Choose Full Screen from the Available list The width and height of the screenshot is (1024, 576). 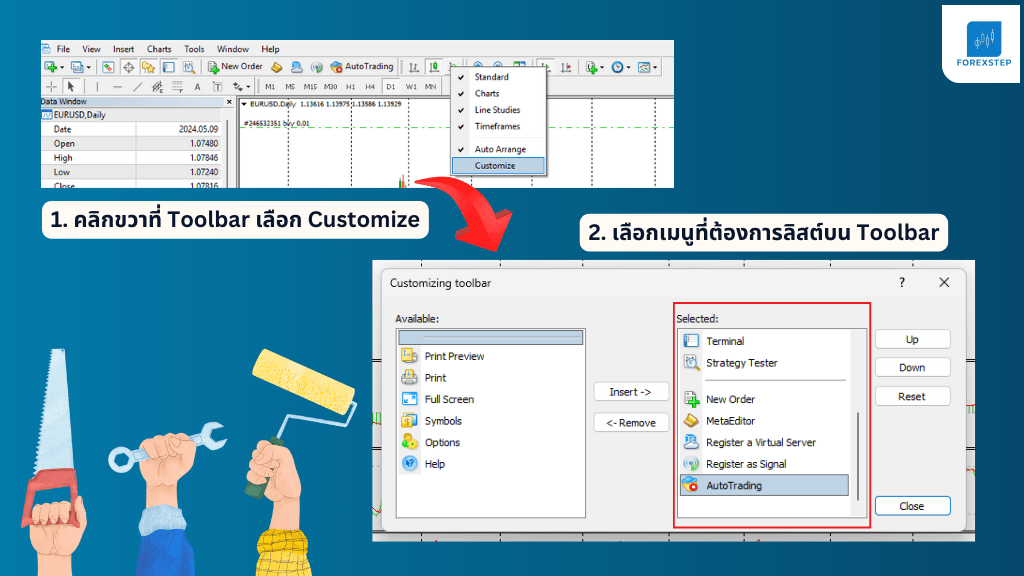tap(449, 399)
